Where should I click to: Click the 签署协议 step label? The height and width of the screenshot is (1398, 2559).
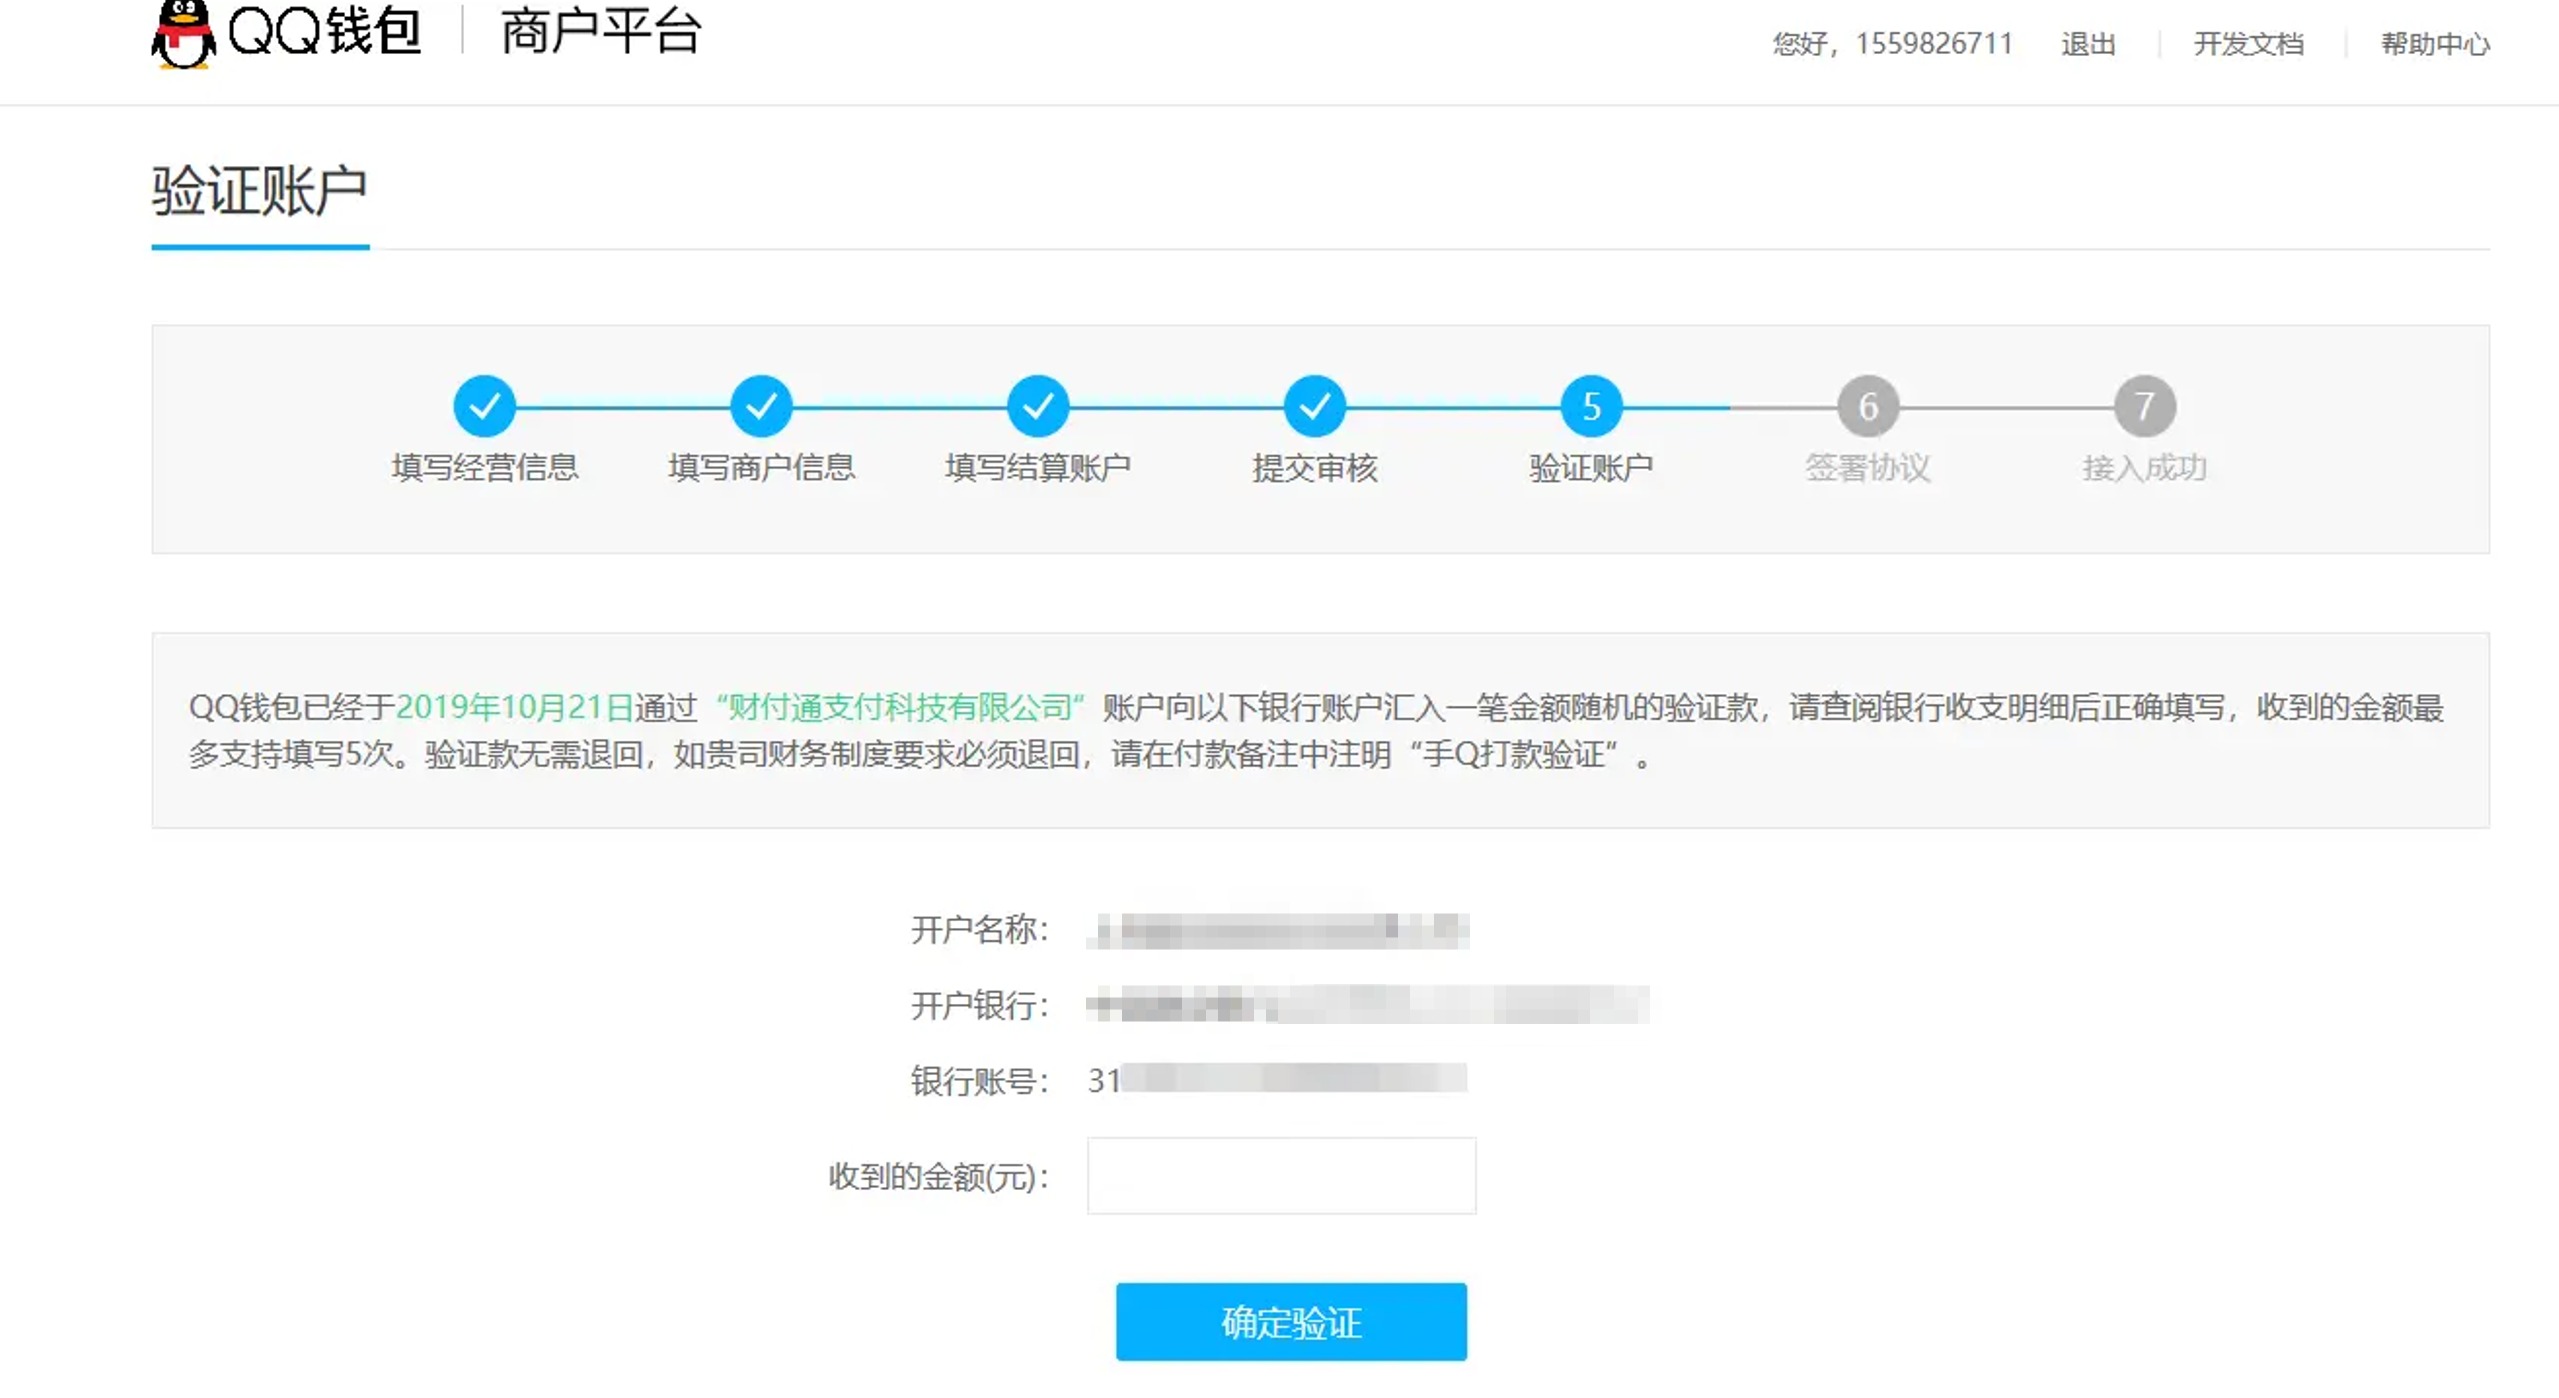pyautogui.click(x=1867, y=468)
